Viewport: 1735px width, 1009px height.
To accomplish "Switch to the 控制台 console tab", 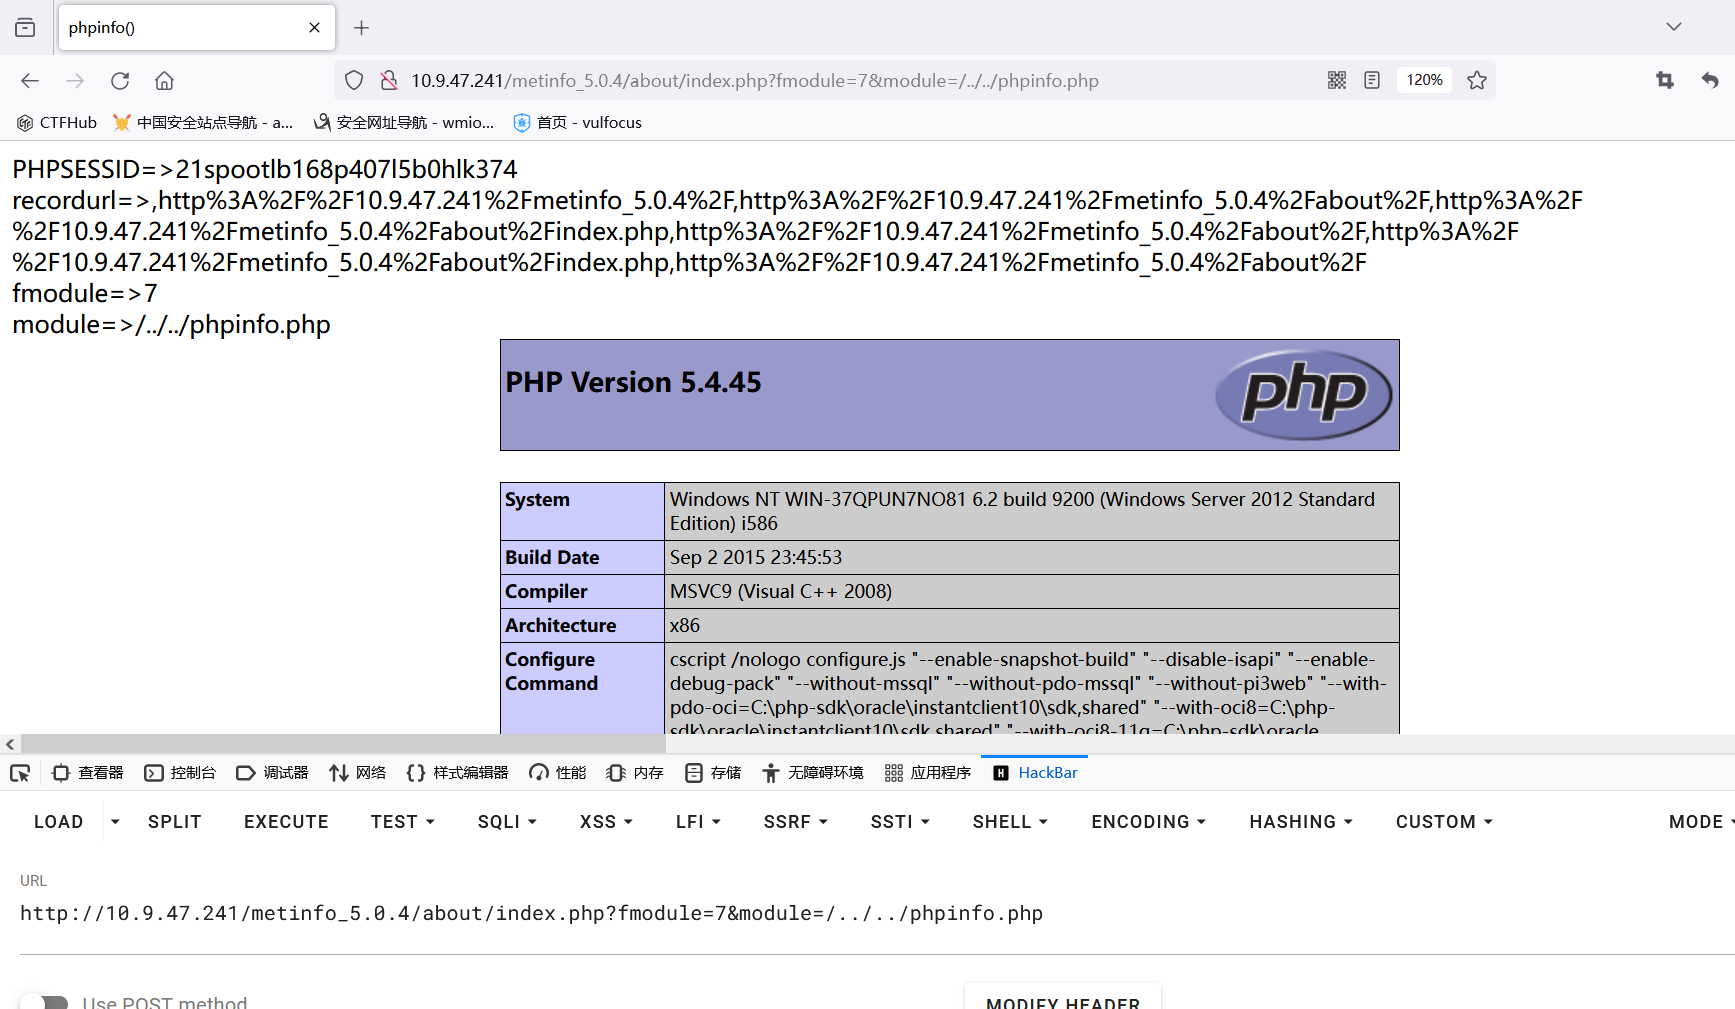I will [180, 773].
